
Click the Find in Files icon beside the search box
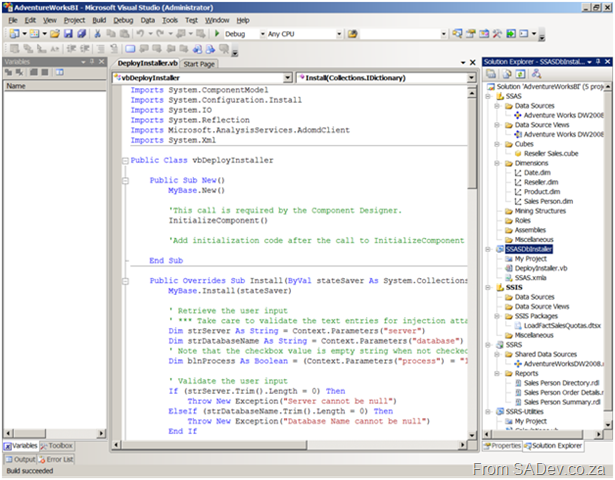coord(353,34)
